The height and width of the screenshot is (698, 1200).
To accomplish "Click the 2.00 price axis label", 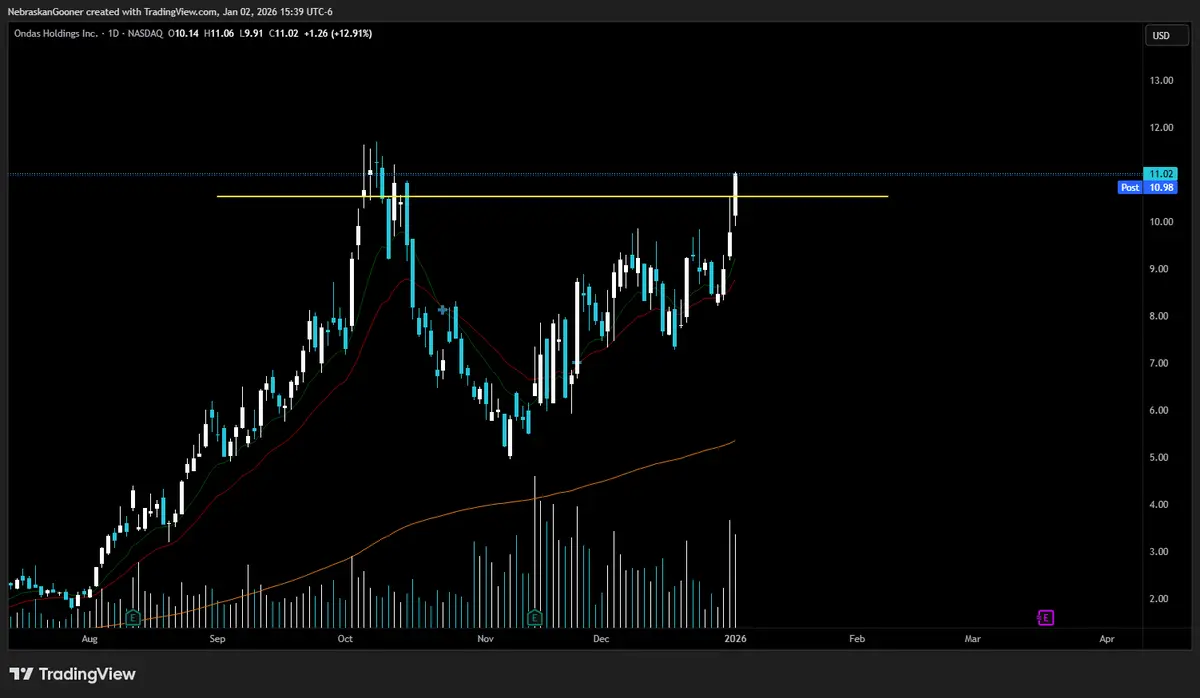I will tap(1160, 598).
